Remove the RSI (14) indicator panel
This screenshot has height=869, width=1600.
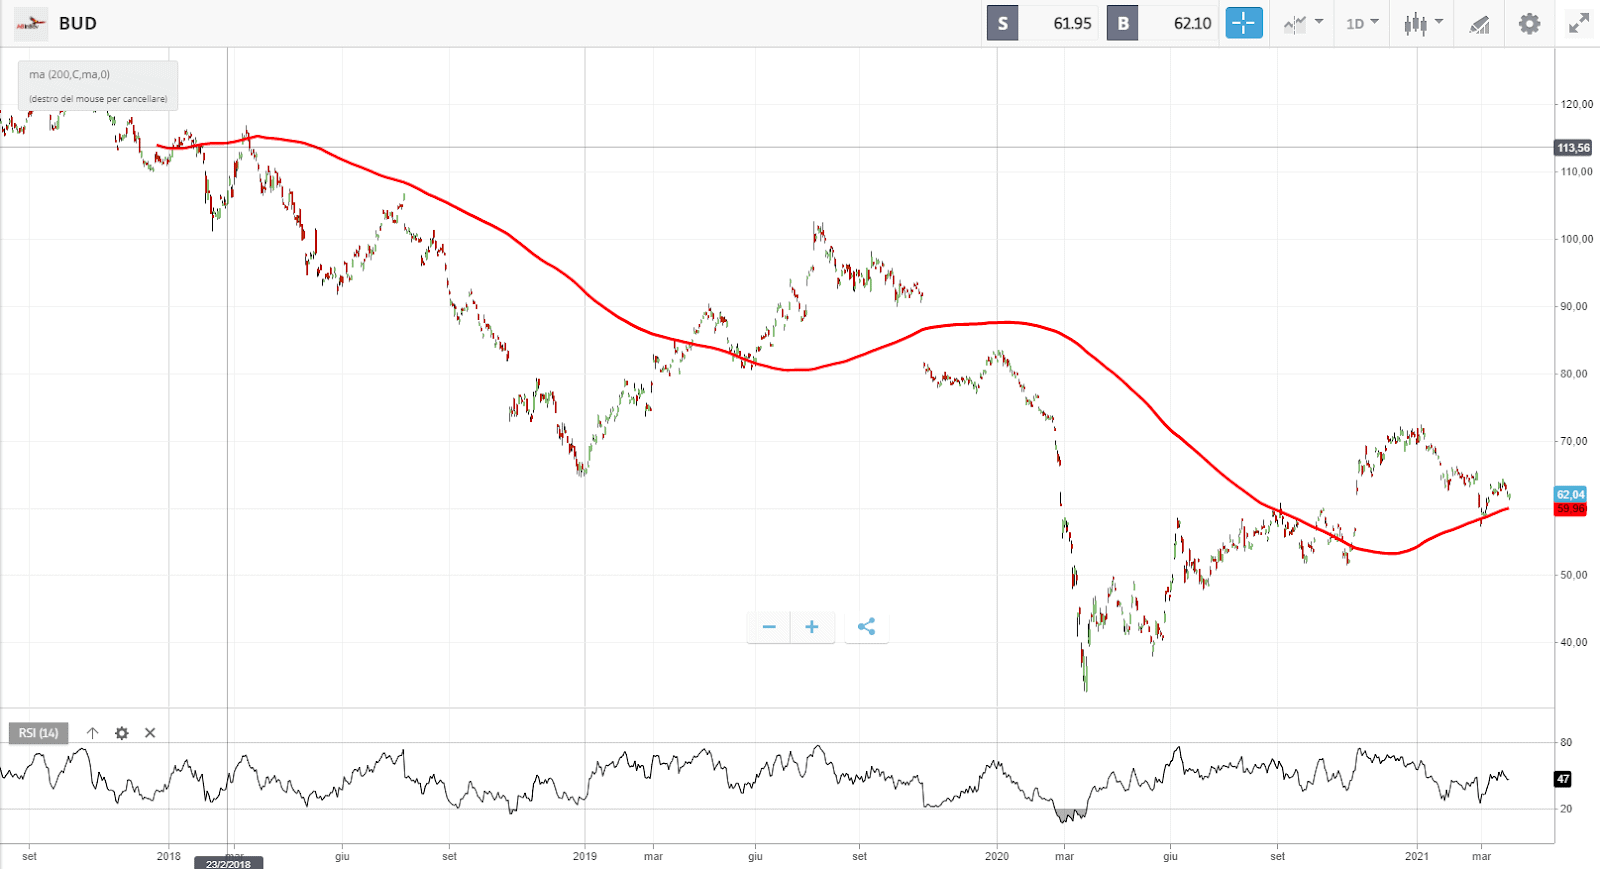tap(150, 733)
